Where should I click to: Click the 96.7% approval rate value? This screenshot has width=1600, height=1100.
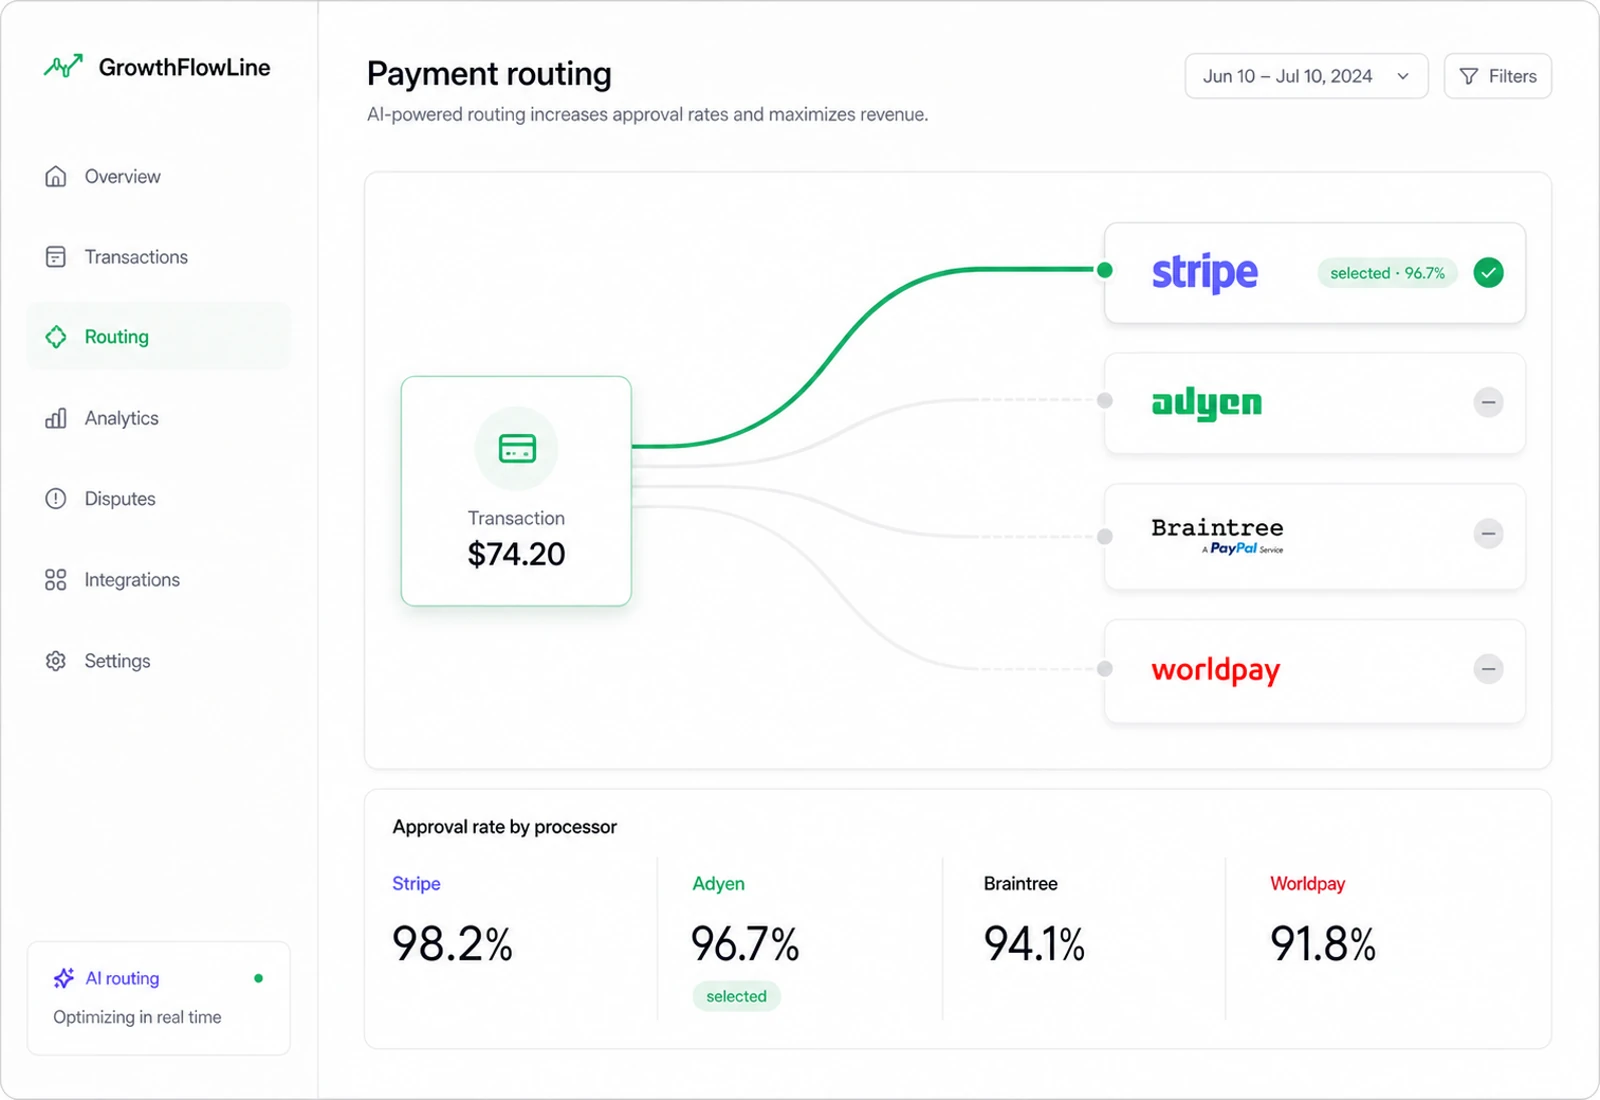[x=745, y=943]
